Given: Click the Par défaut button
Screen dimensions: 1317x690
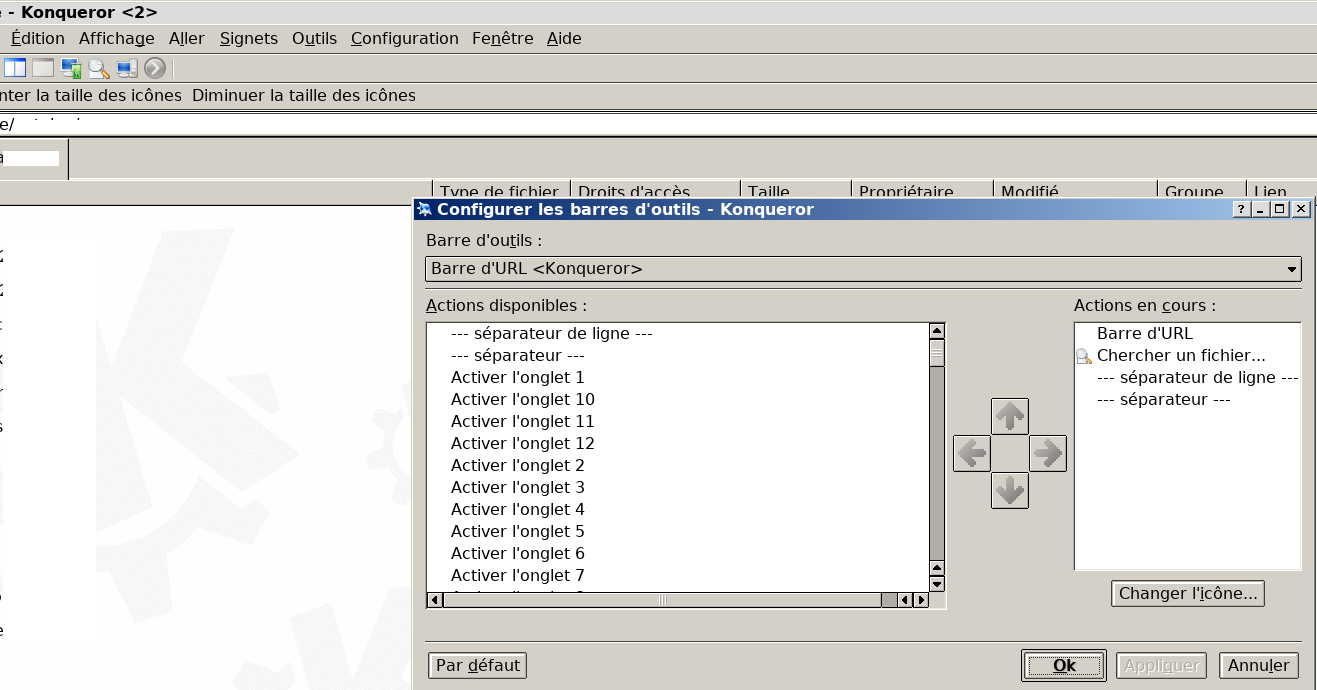Looking at the screenshot, I should (x=478, y=665).
